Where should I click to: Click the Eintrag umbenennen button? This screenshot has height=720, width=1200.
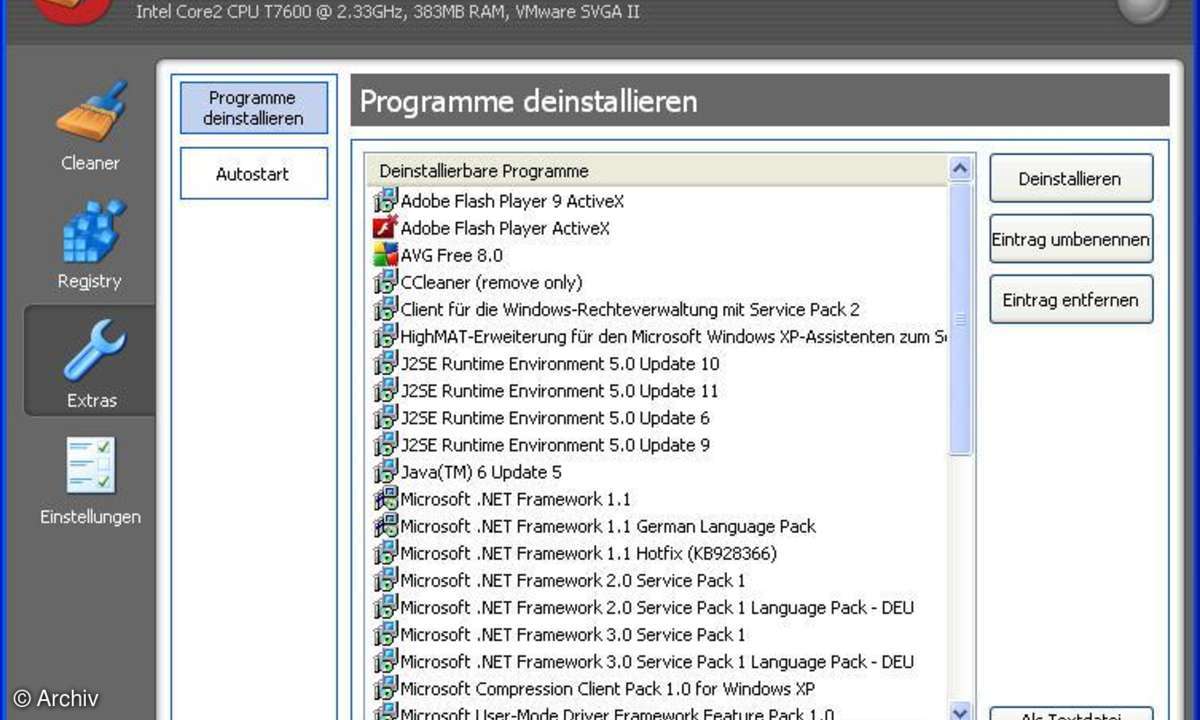tap(1071, 240)
